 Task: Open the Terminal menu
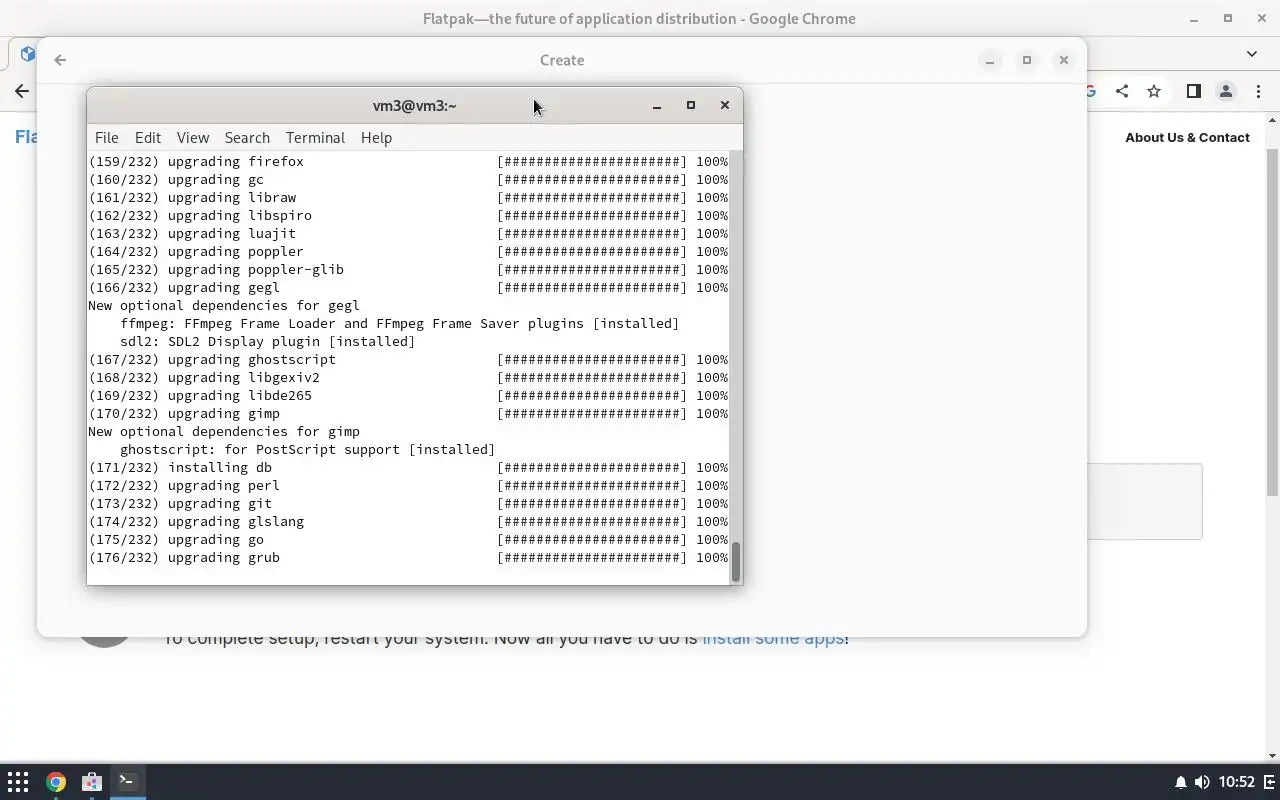315,138
